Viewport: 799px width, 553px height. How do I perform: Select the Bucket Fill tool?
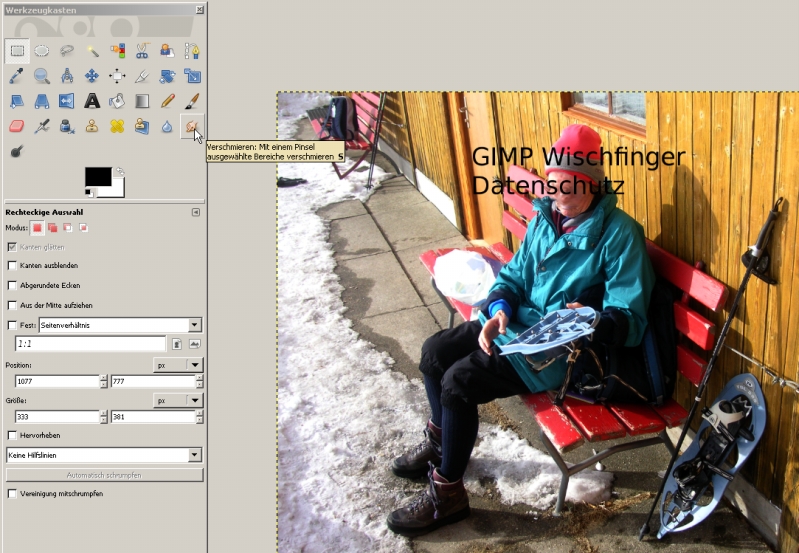(117, 100)
